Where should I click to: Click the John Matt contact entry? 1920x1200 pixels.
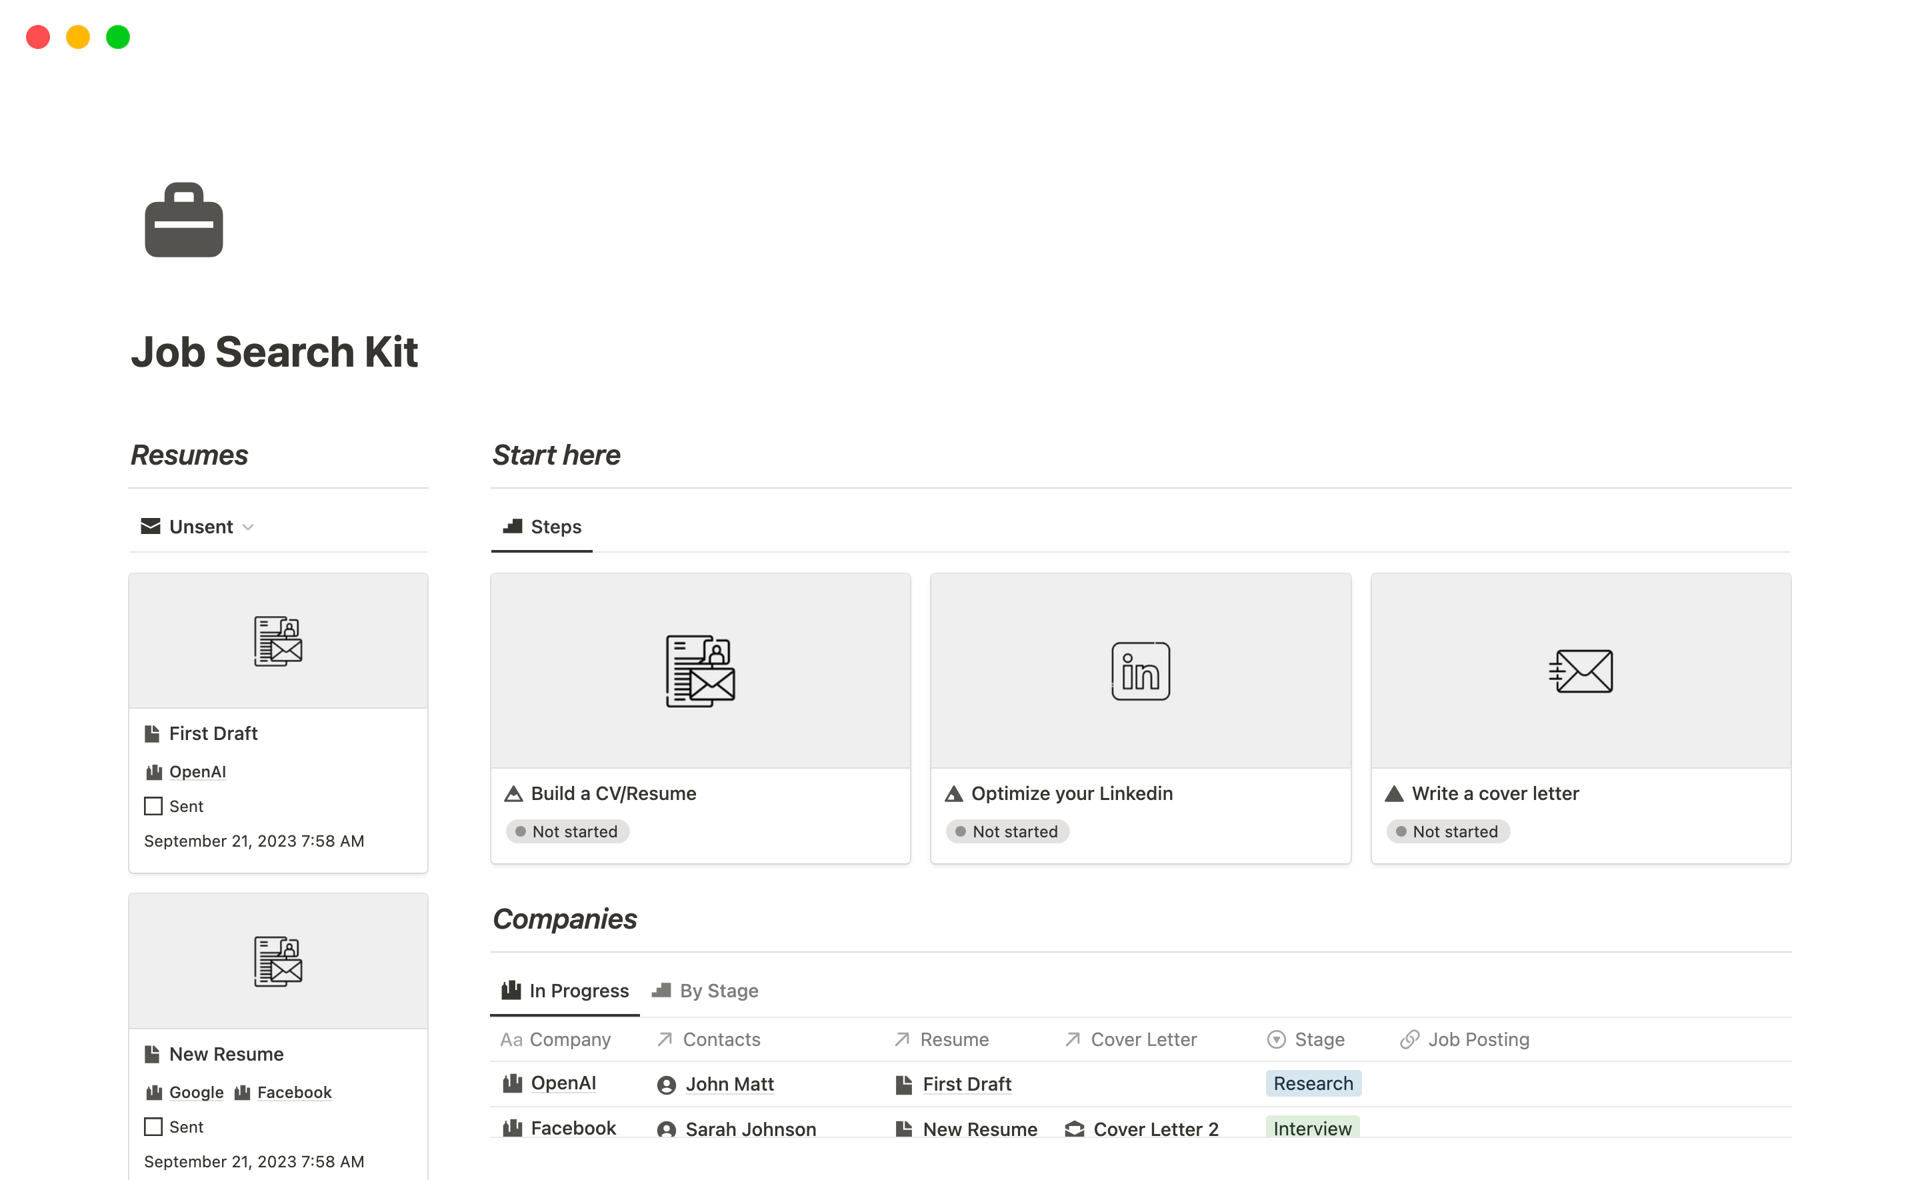728,1082
